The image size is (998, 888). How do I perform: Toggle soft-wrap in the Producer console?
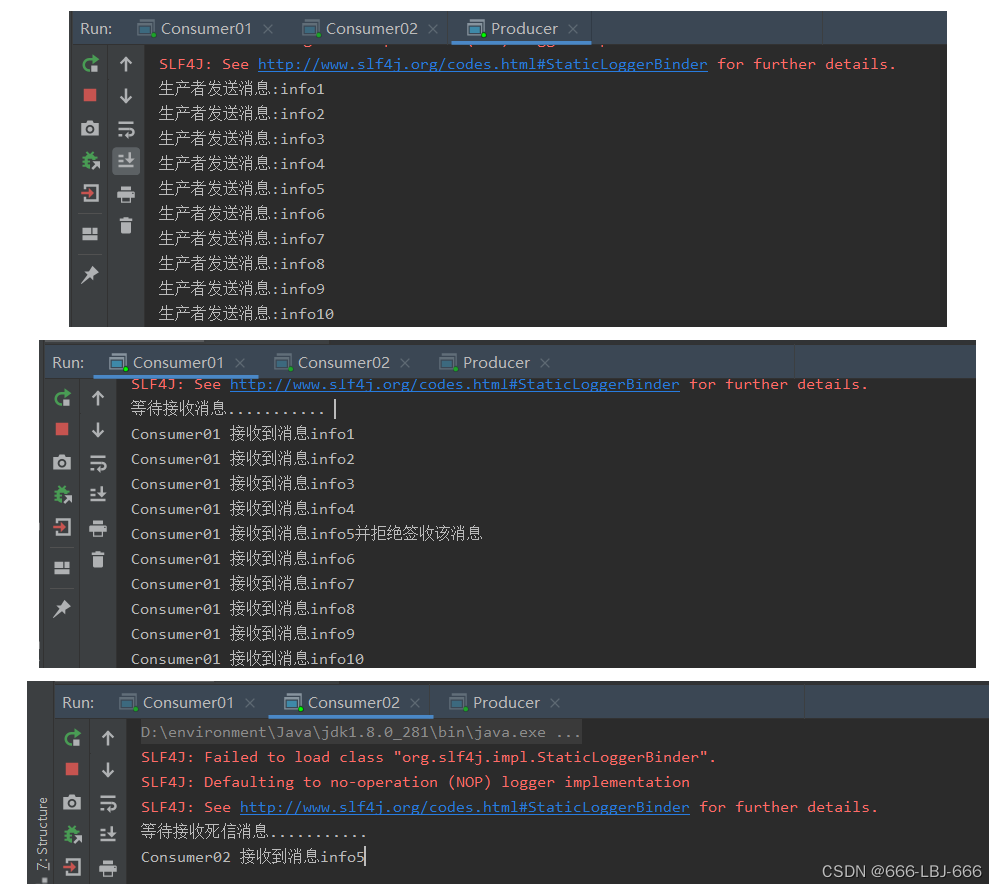[x=126, y=129]
